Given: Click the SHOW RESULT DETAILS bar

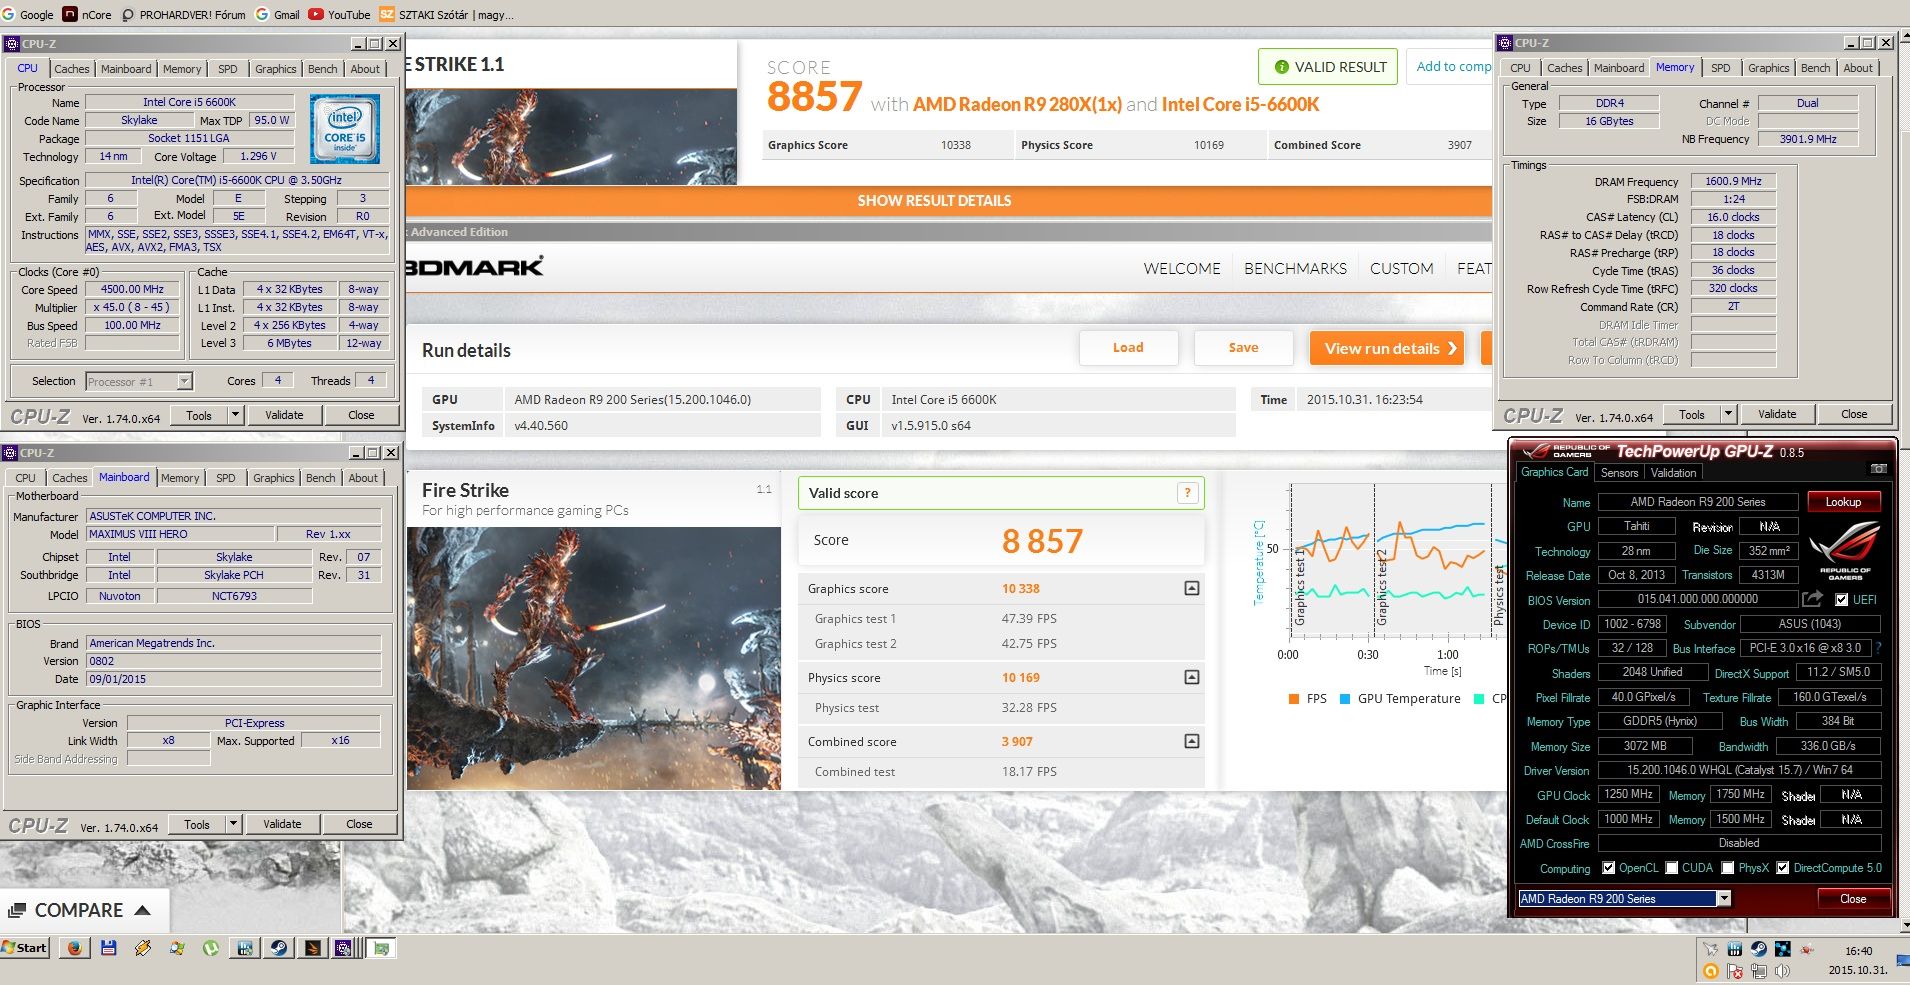Looking at the screenshot, I should 947,201.
